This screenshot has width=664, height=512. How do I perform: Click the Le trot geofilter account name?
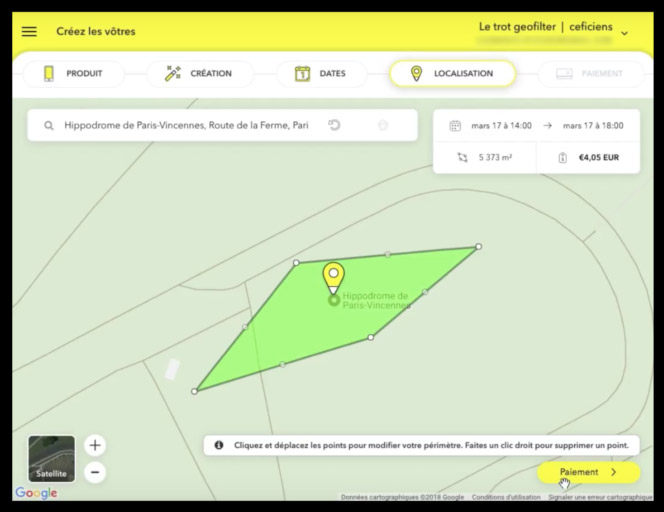517,27
